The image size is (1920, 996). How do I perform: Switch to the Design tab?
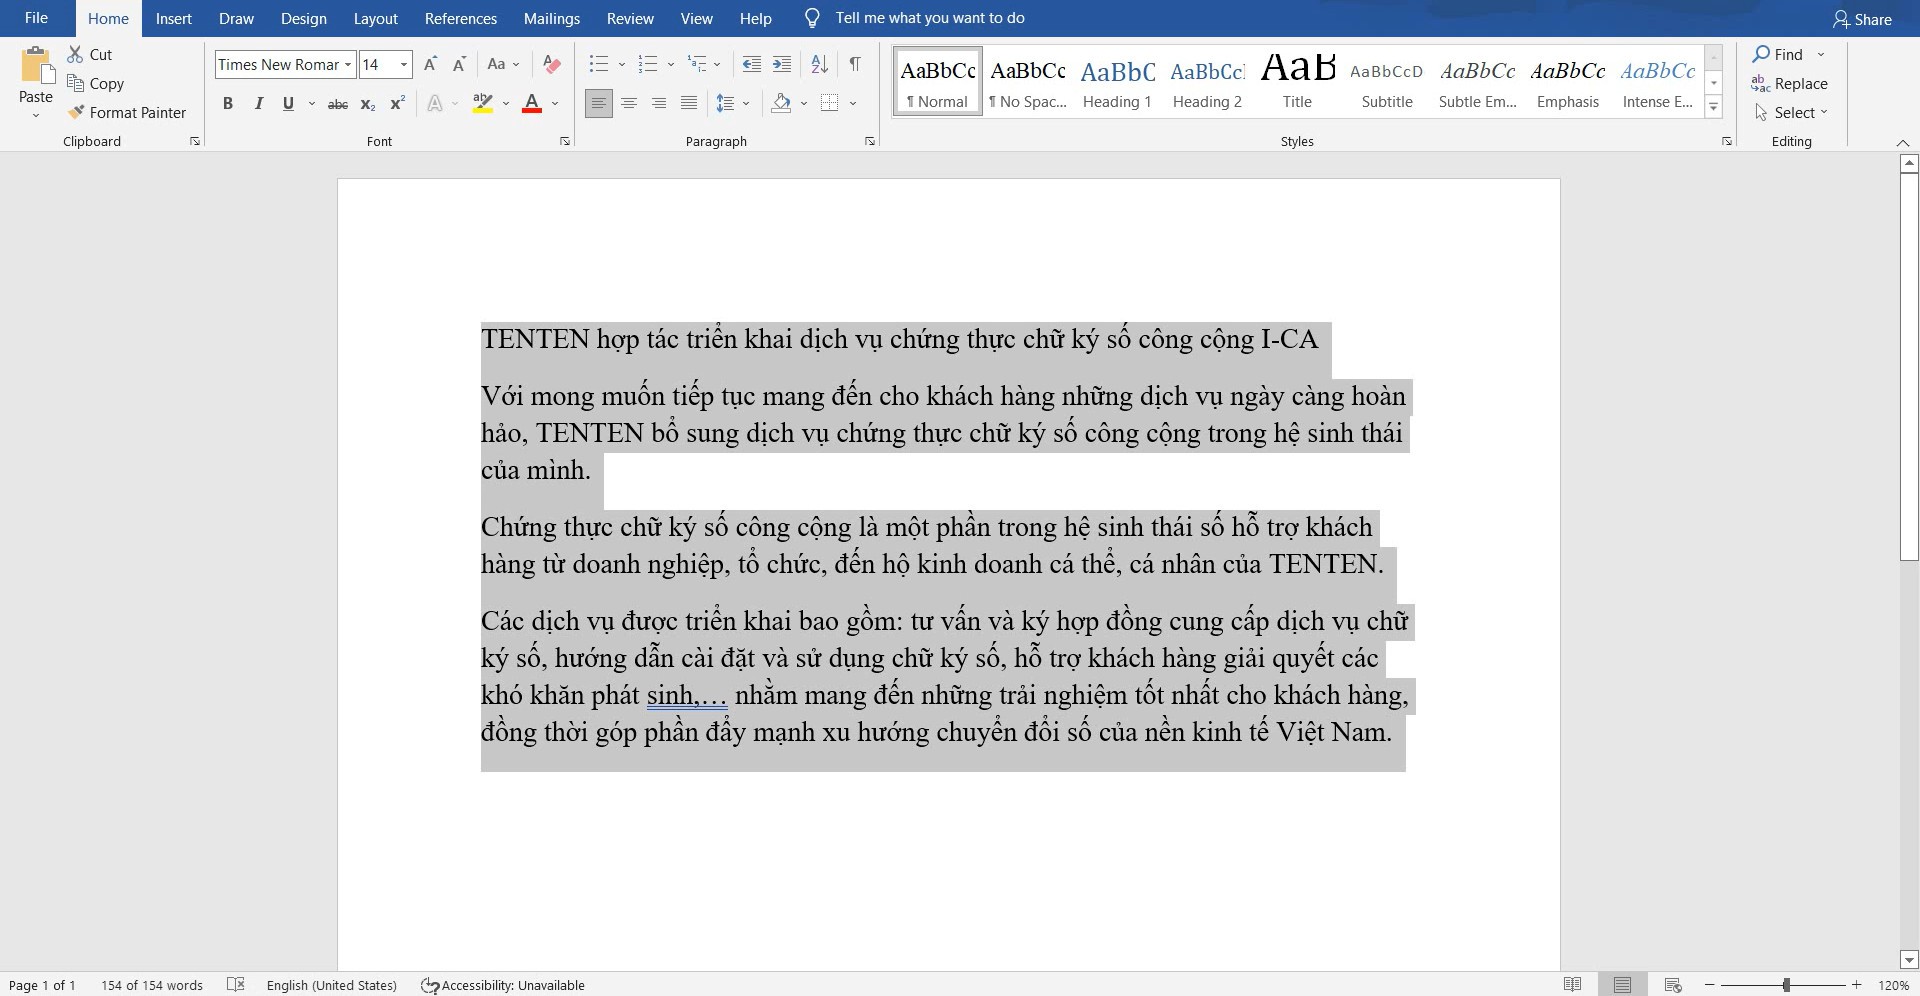click(304, 18)
